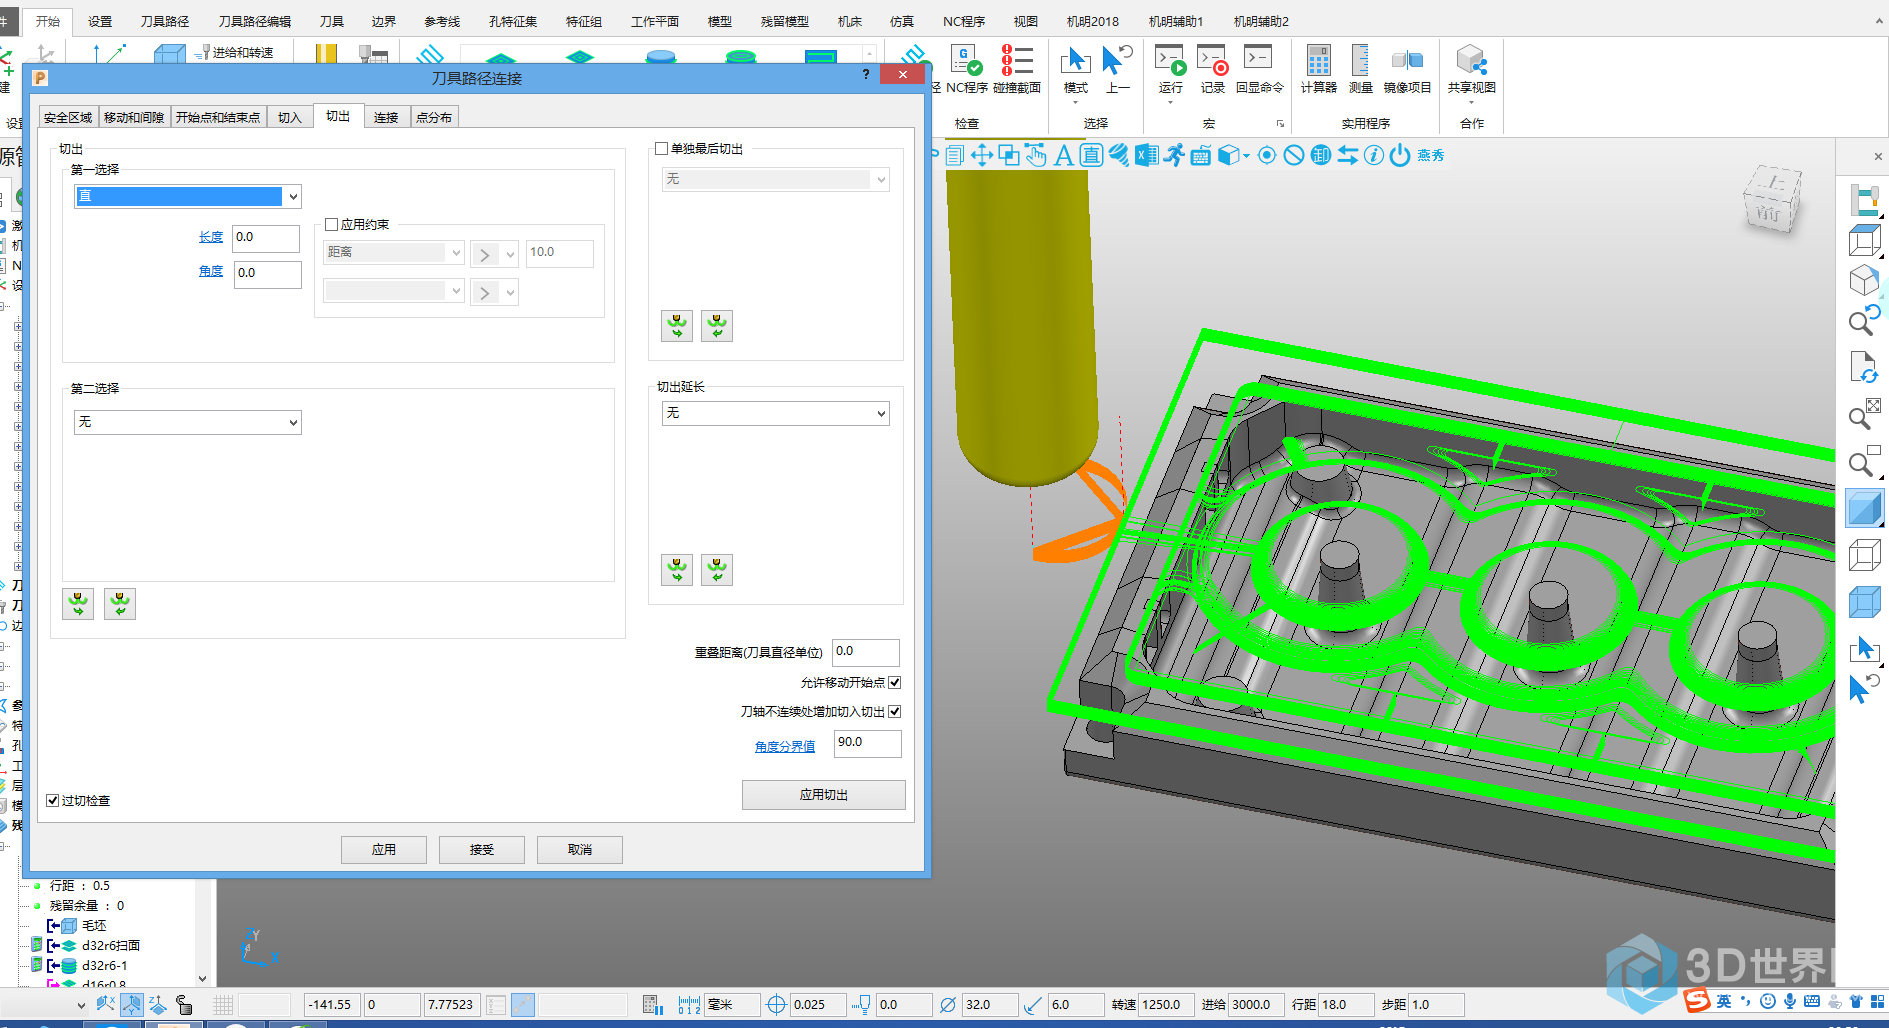The height and width of the screenshot is (1028, 1889).
Task: Switch to the 切入 tab
Action: click(x=290, y=118)
